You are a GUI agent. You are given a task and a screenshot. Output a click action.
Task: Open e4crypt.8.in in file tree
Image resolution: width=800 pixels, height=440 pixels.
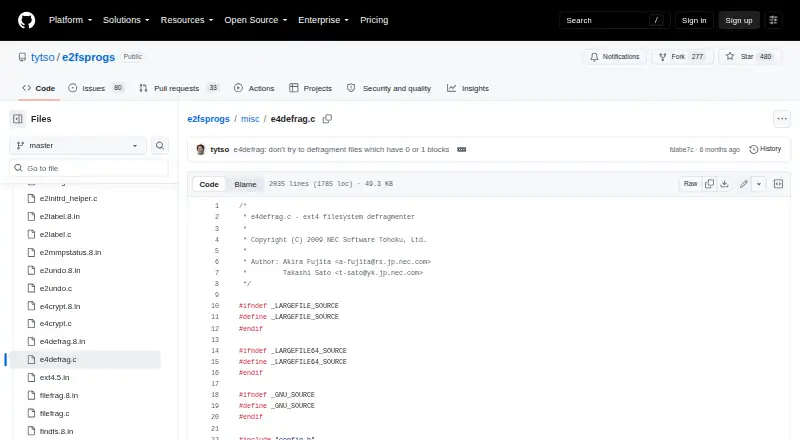pos(60,306)
